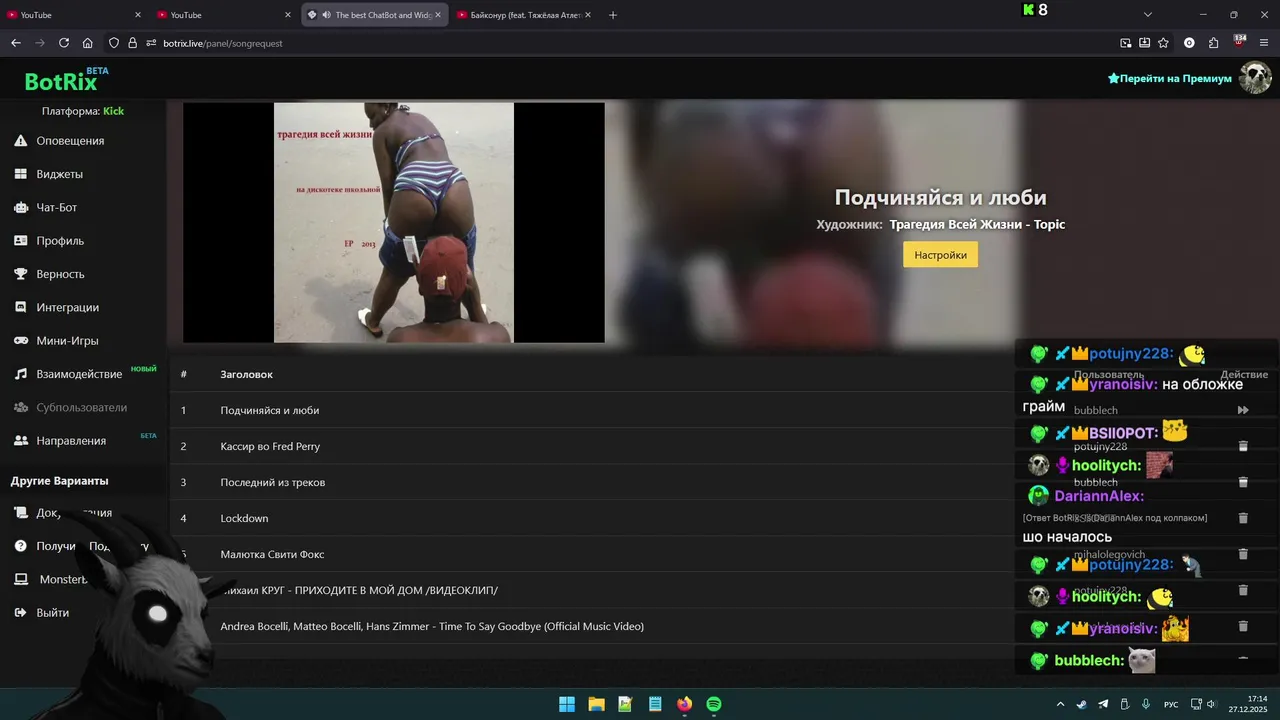Delete Последний из треков with trash icon

pos(1243,482)
